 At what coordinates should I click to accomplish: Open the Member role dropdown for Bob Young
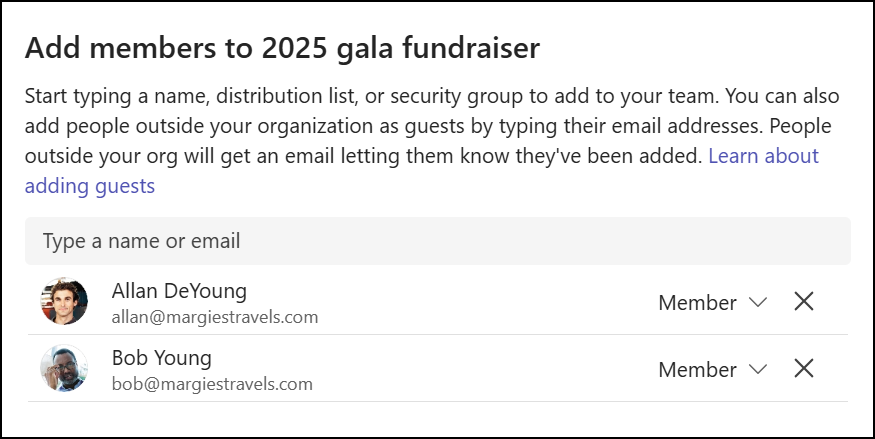pyautogui.click(x=711, y=370)
